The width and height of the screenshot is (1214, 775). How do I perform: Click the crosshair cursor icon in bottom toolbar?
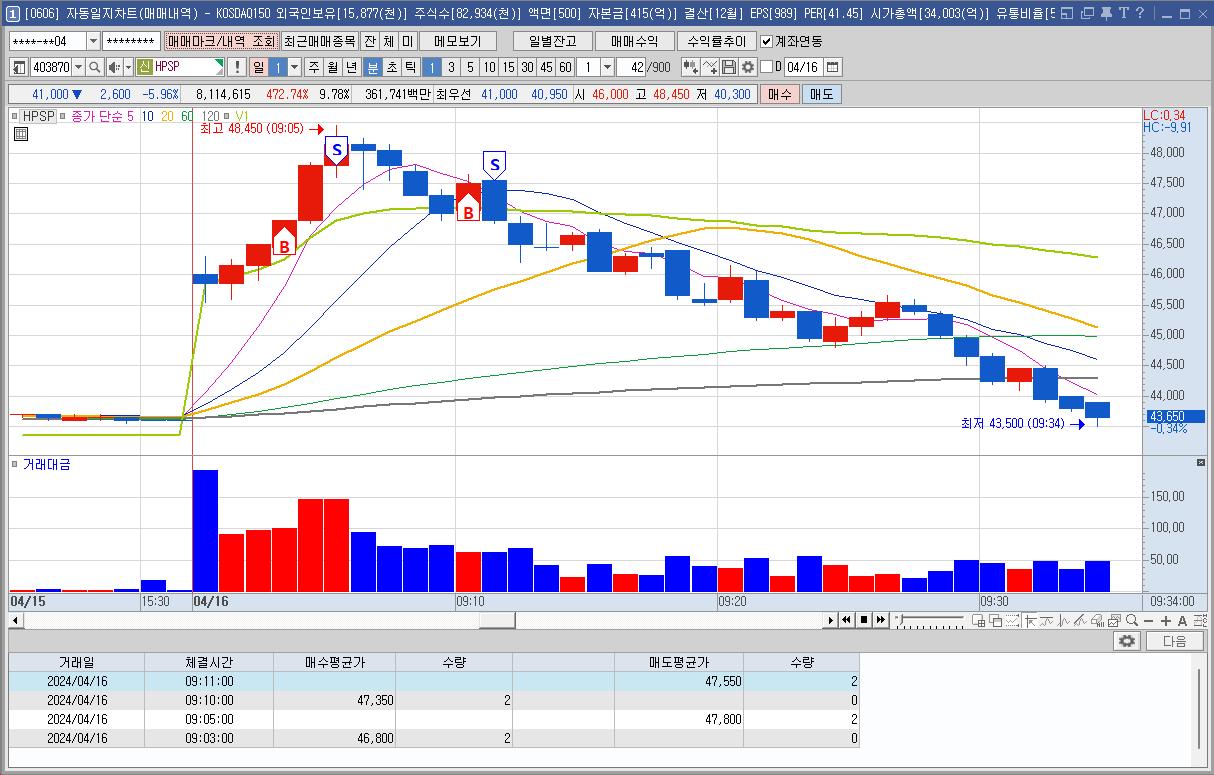tap(1031, 621)
